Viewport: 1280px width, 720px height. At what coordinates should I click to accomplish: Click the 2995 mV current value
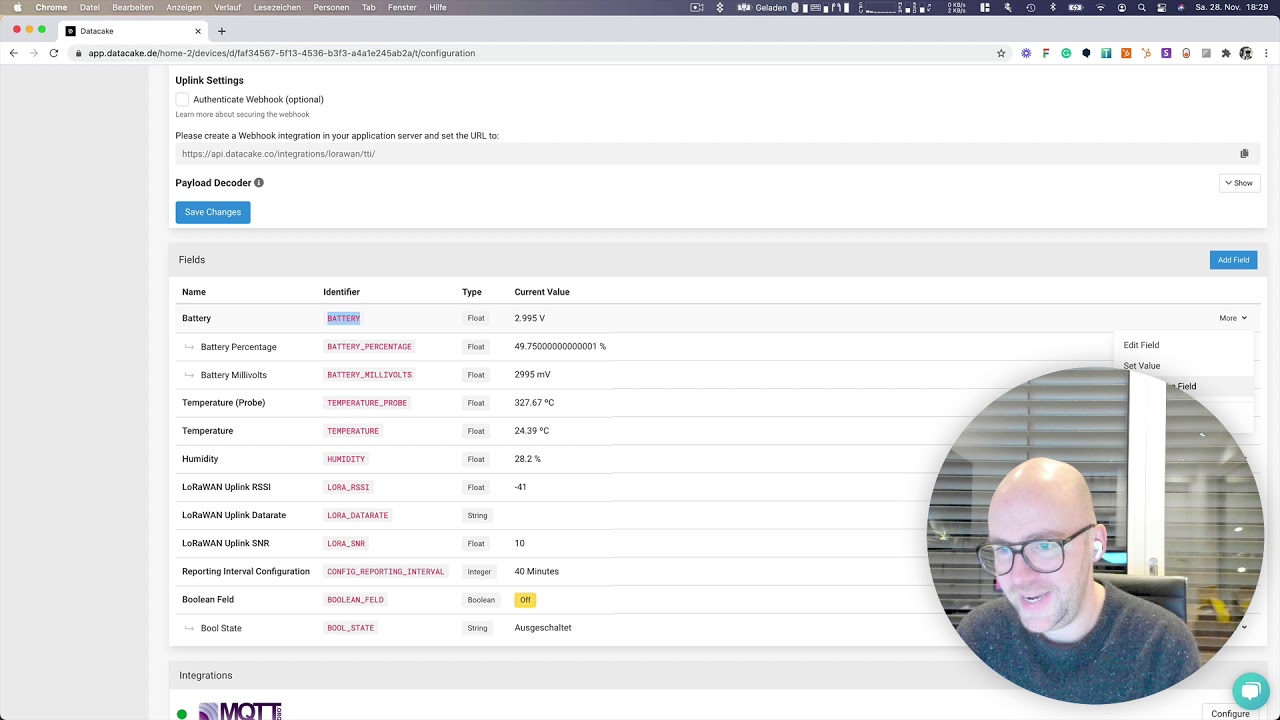click(x=532, y=375)
